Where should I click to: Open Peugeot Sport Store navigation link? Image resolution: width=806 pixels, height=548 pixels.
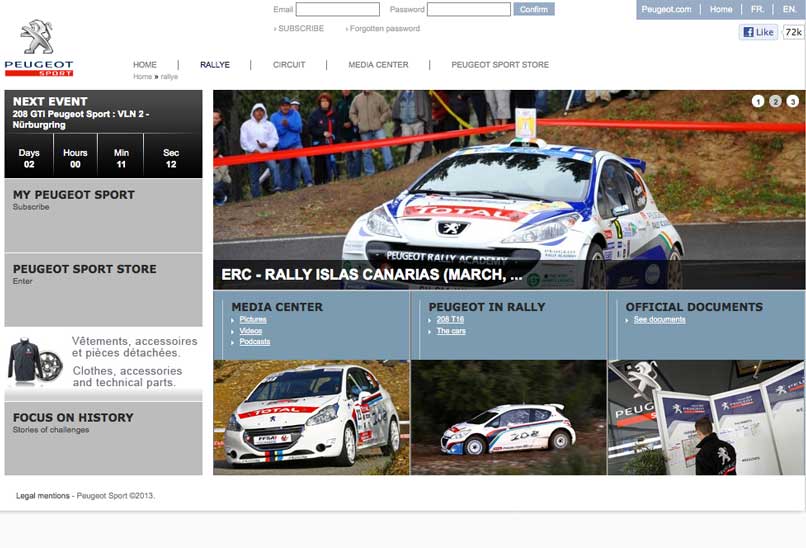click(x=499, y=65)
